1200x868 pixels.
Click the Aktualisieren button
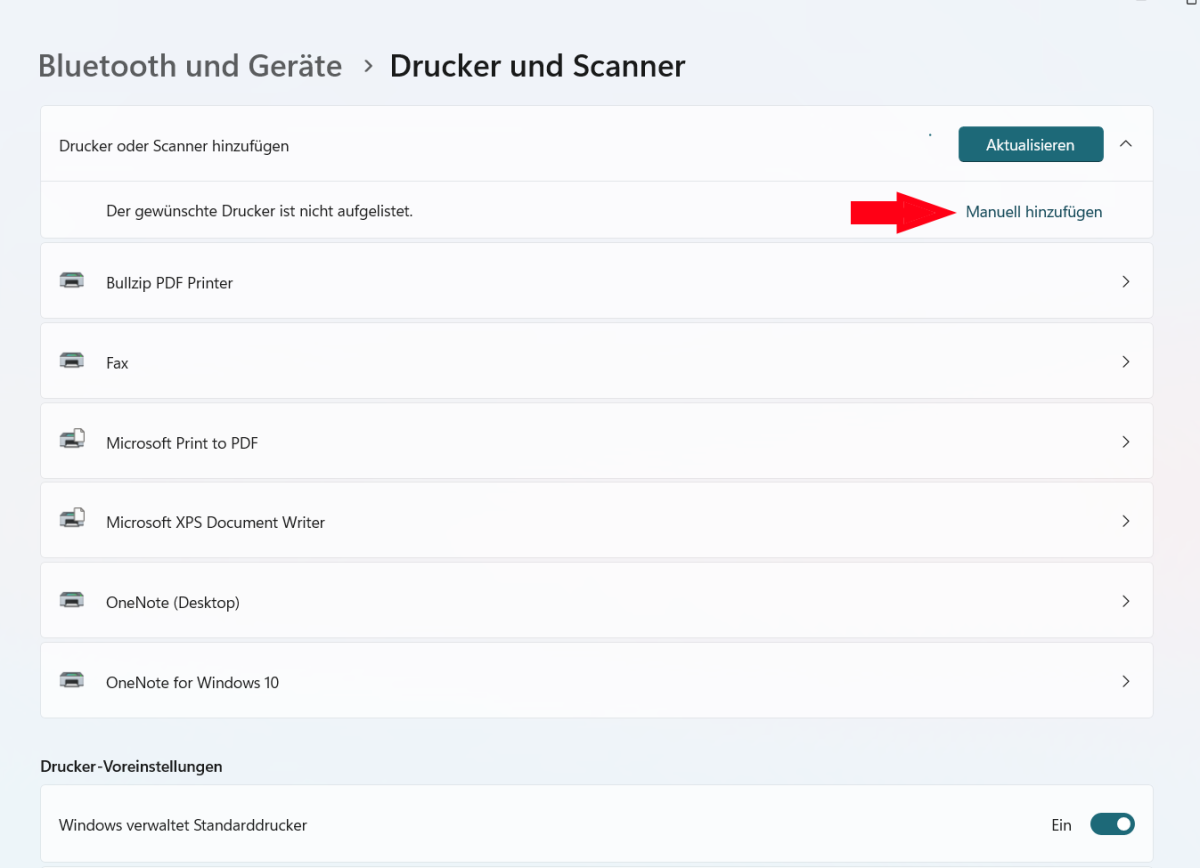[1030, 143]
